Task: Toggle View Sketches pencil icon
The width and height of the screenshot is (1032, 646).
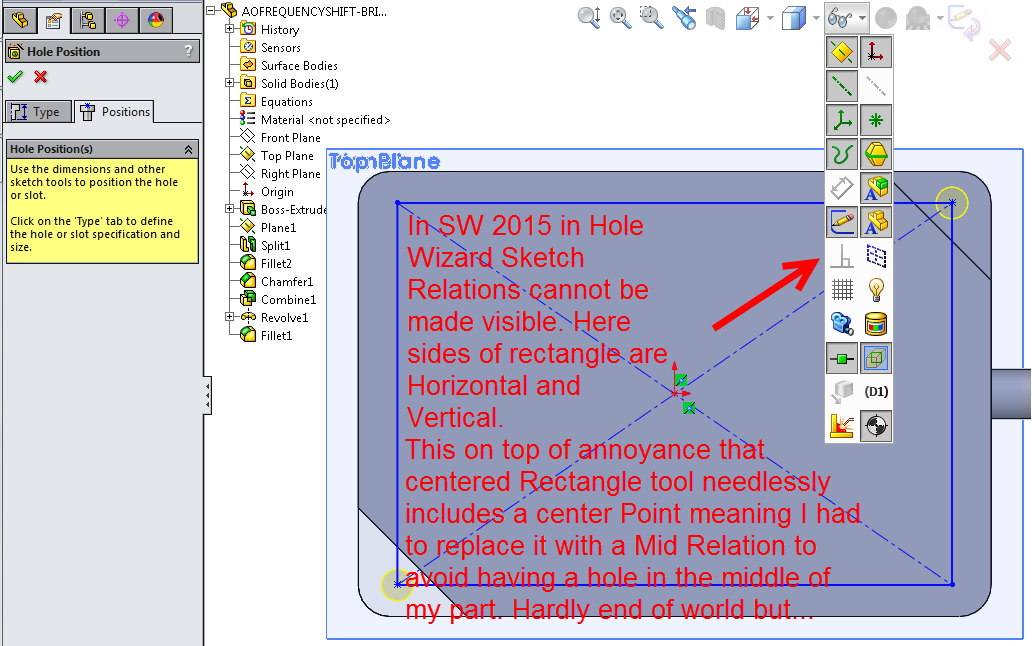Action: click(842, 222)
